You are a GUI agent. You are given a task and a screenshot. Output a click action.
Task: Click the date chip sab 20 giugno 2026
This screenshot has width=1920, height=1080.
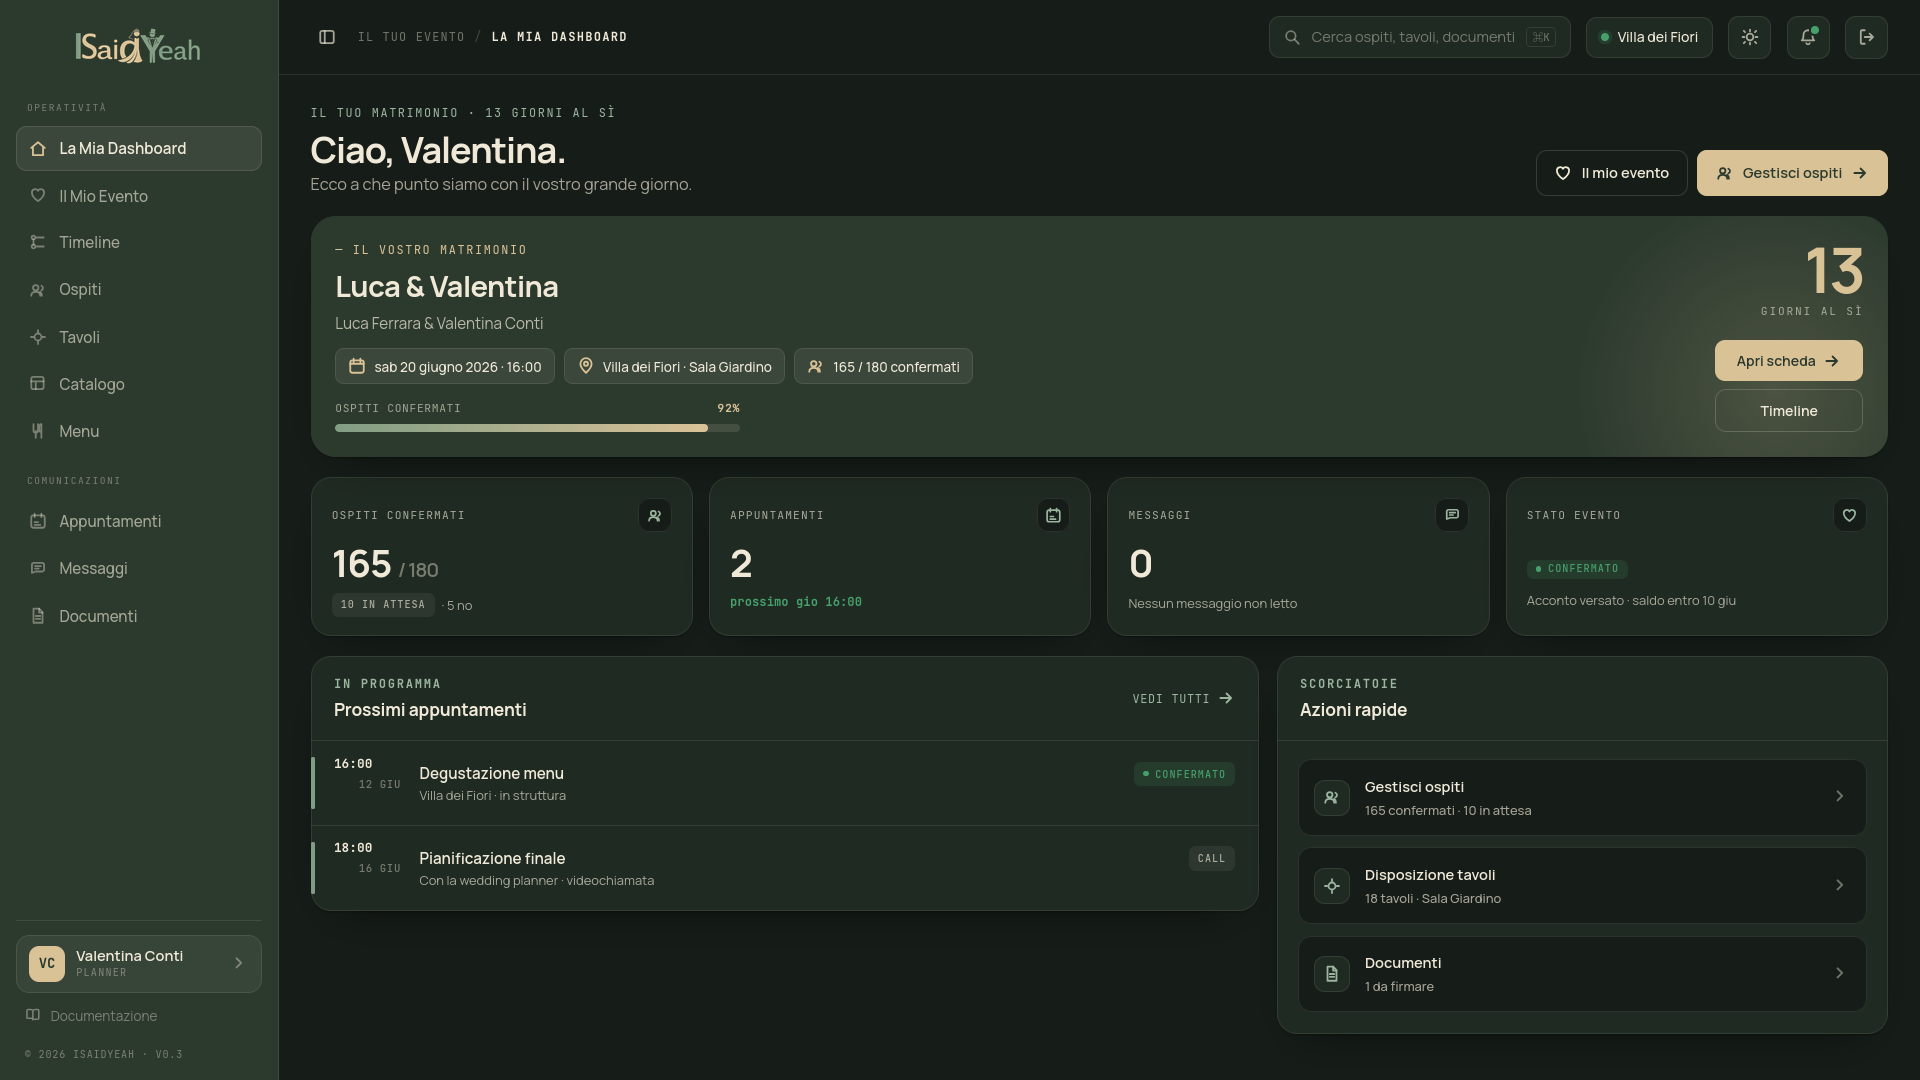coord(444,366)
